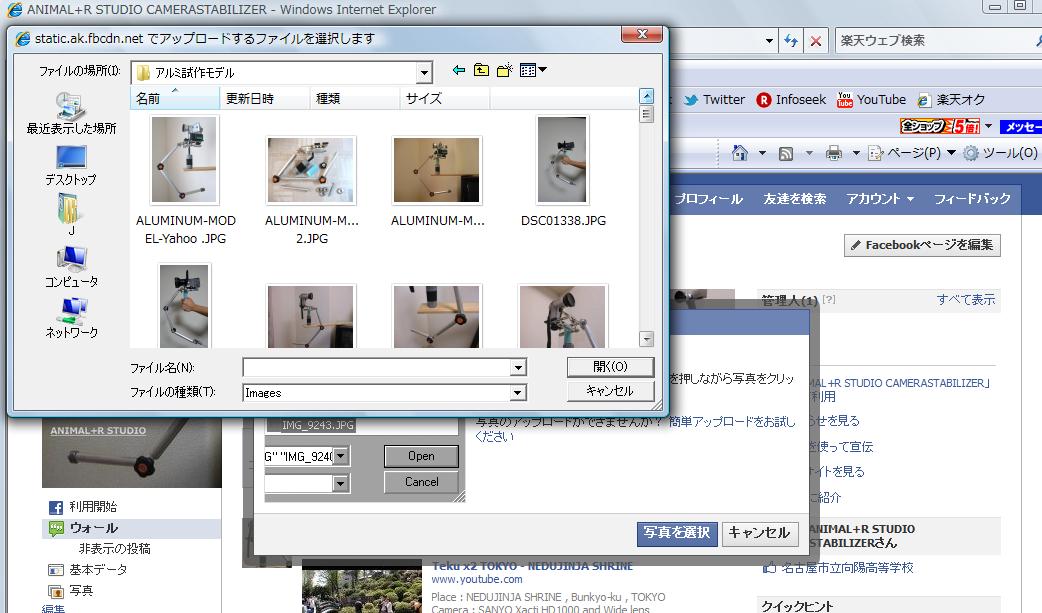The height and width of the screenshot is (613, 1042).
Task: Open YouTube favorites link
Action: [871, 100]
